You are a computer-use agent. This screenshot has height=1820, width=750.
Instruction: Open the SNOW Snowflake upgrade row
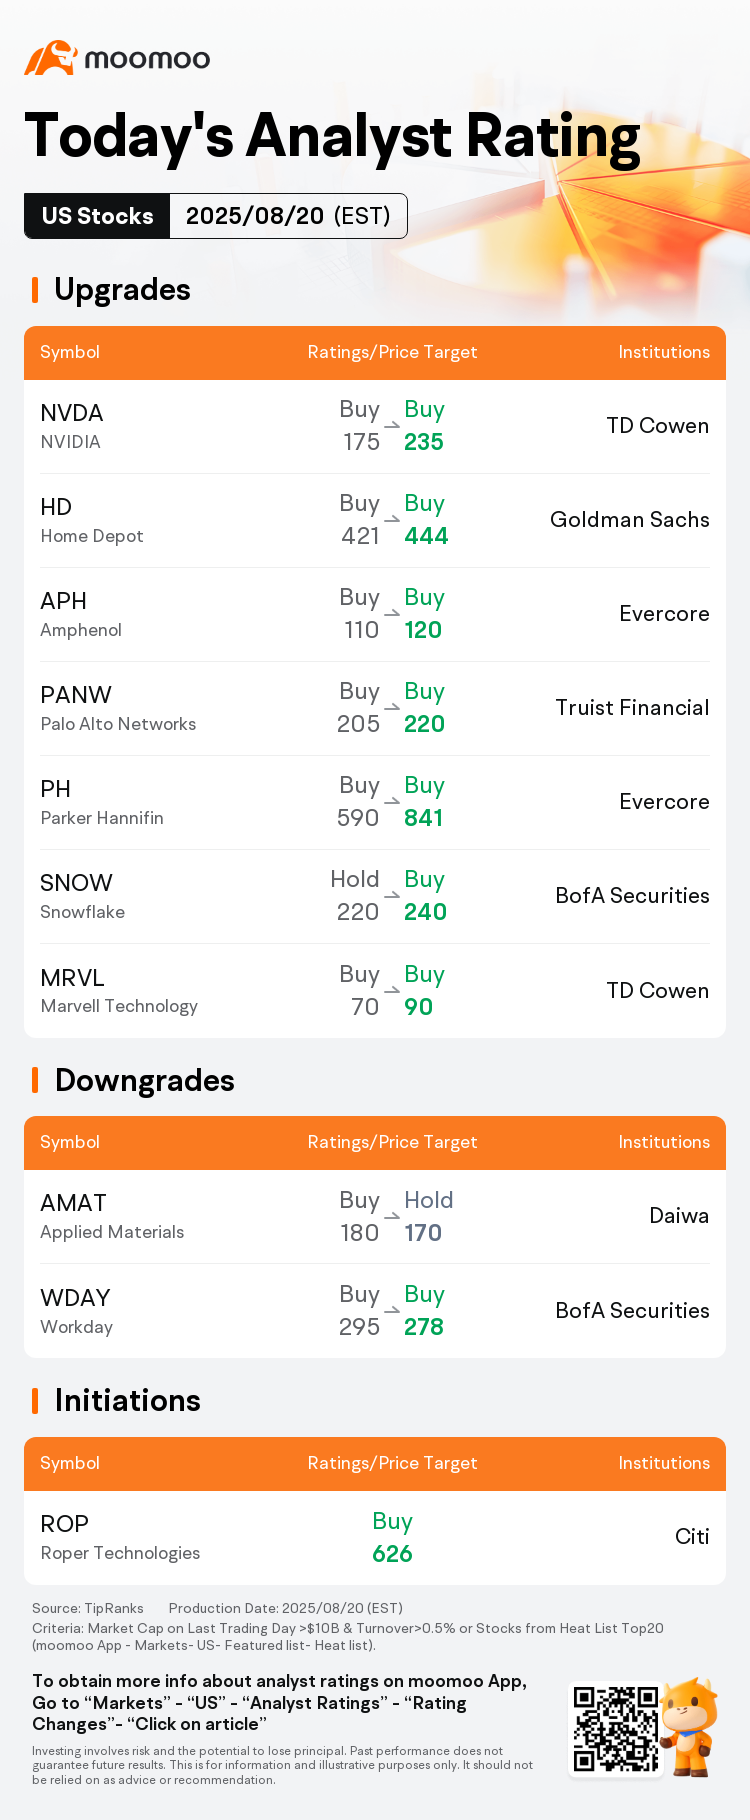point(375,896)
